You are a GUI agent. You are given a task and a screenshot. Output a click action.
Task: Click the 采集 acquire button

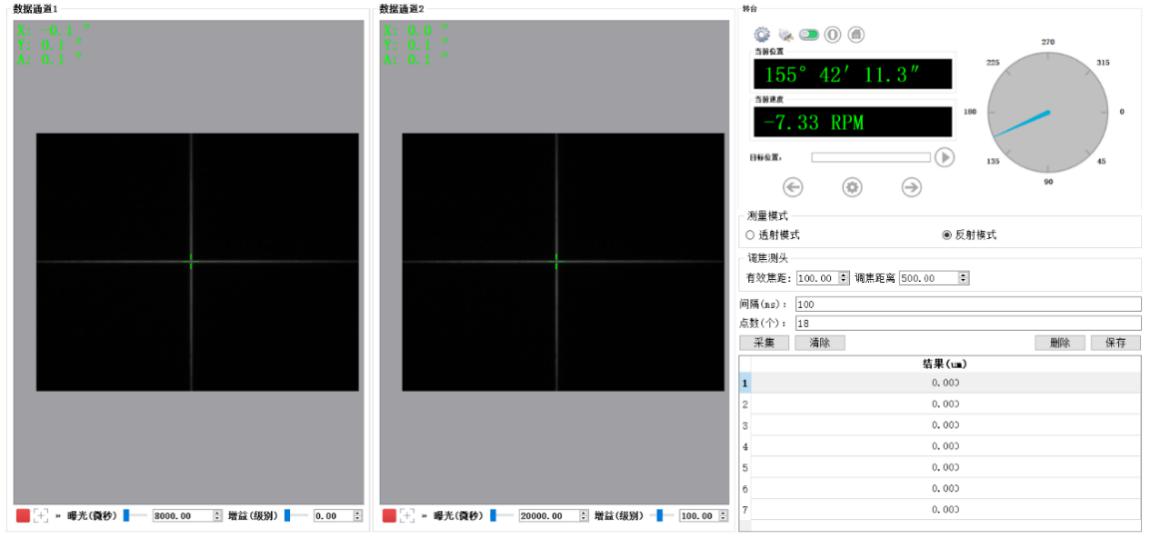tap(764, 343)
